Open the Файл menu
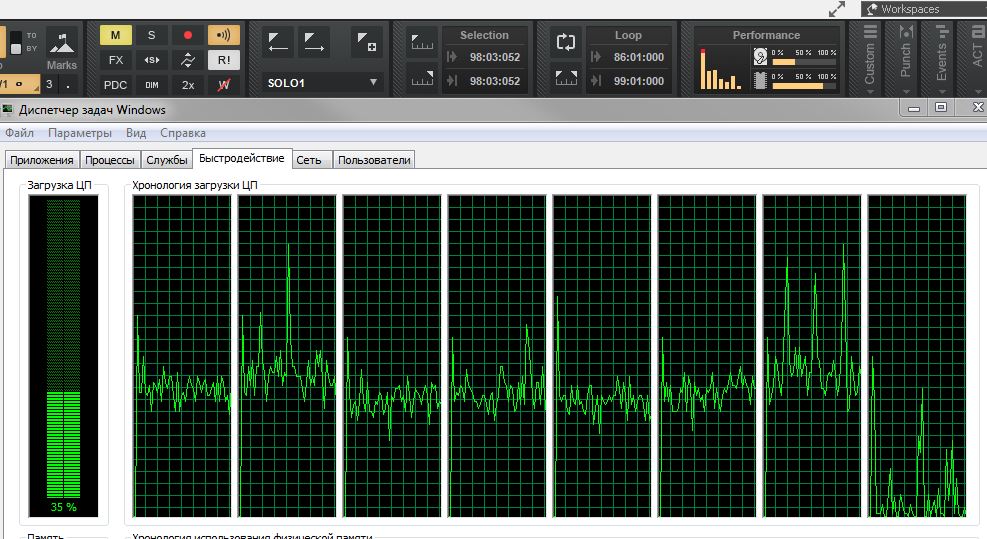The height and width of the screenshot is (539, 987). click(20, 133)
